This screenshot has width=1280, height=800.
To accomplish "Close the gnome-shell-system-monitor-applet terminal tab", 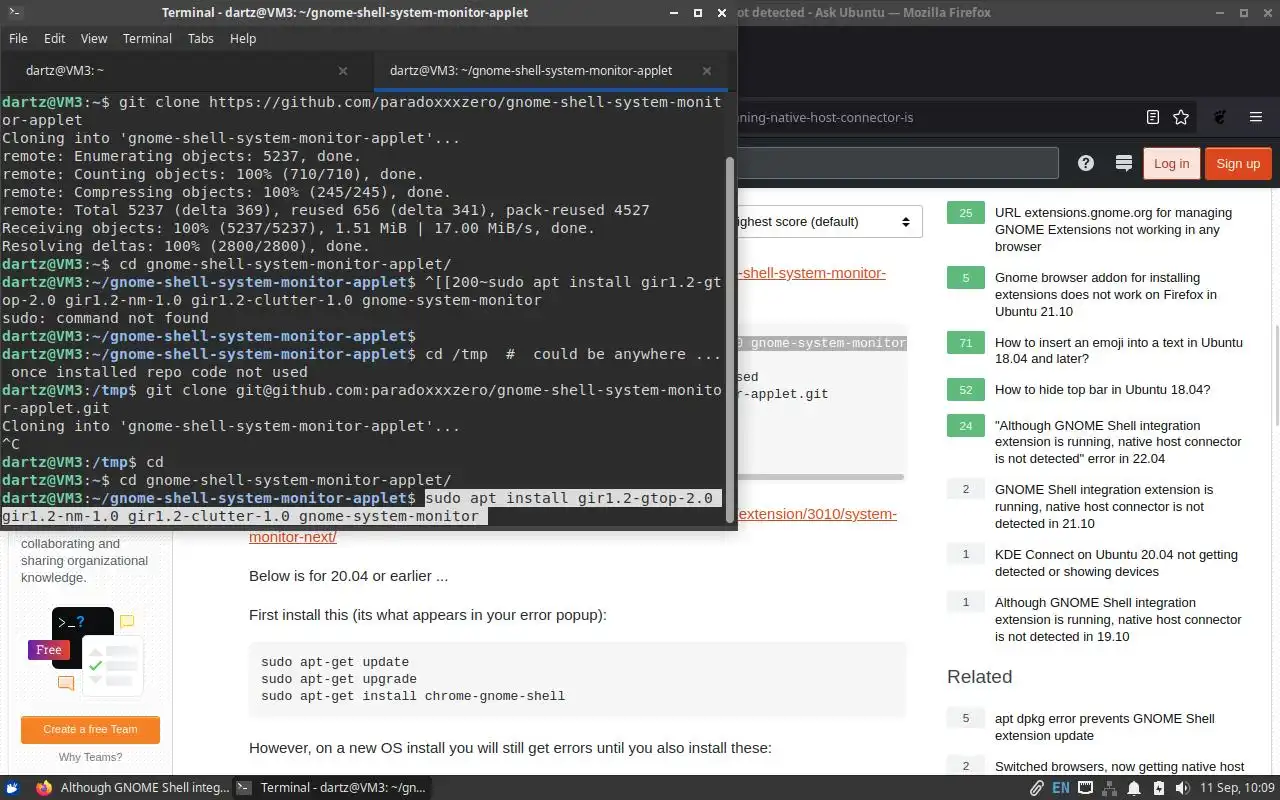I will (x=707, y=71).
